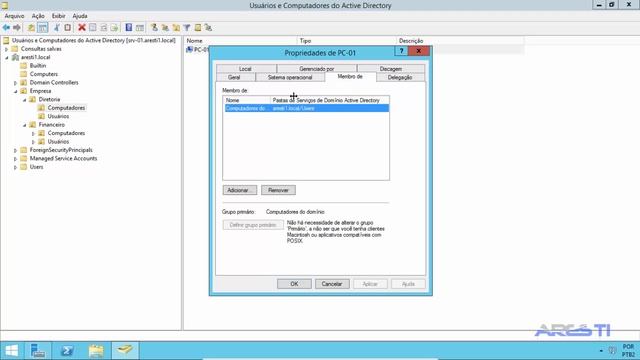Switch to the Discagem tab
Image resolution: width=640 pixels, height=360 pixels.
391,69
